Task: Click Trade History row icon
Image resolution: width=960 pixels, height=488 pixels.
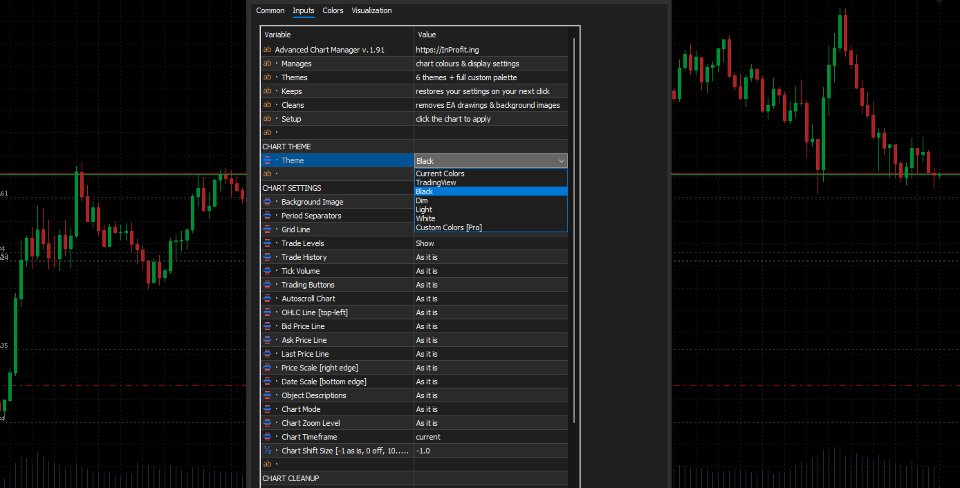Action: (267, 257)
